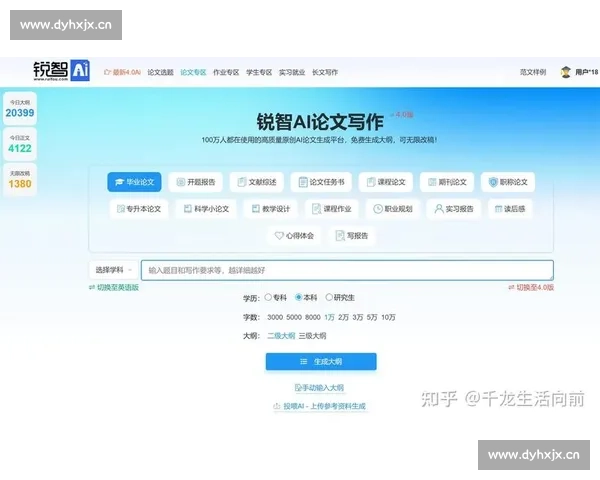The image size is (600, 480).
Task: Click the 职称论文 shield icon
Action: tap(491, 182)
